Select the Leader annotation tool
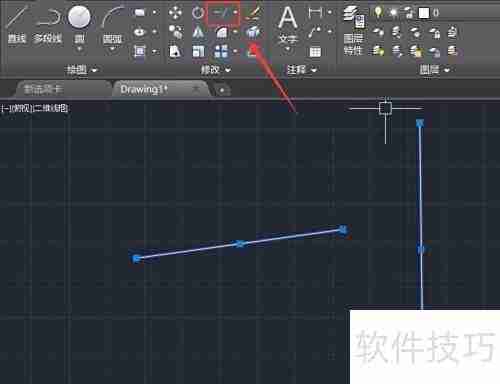The image size is (500, 384). (315, 32)
